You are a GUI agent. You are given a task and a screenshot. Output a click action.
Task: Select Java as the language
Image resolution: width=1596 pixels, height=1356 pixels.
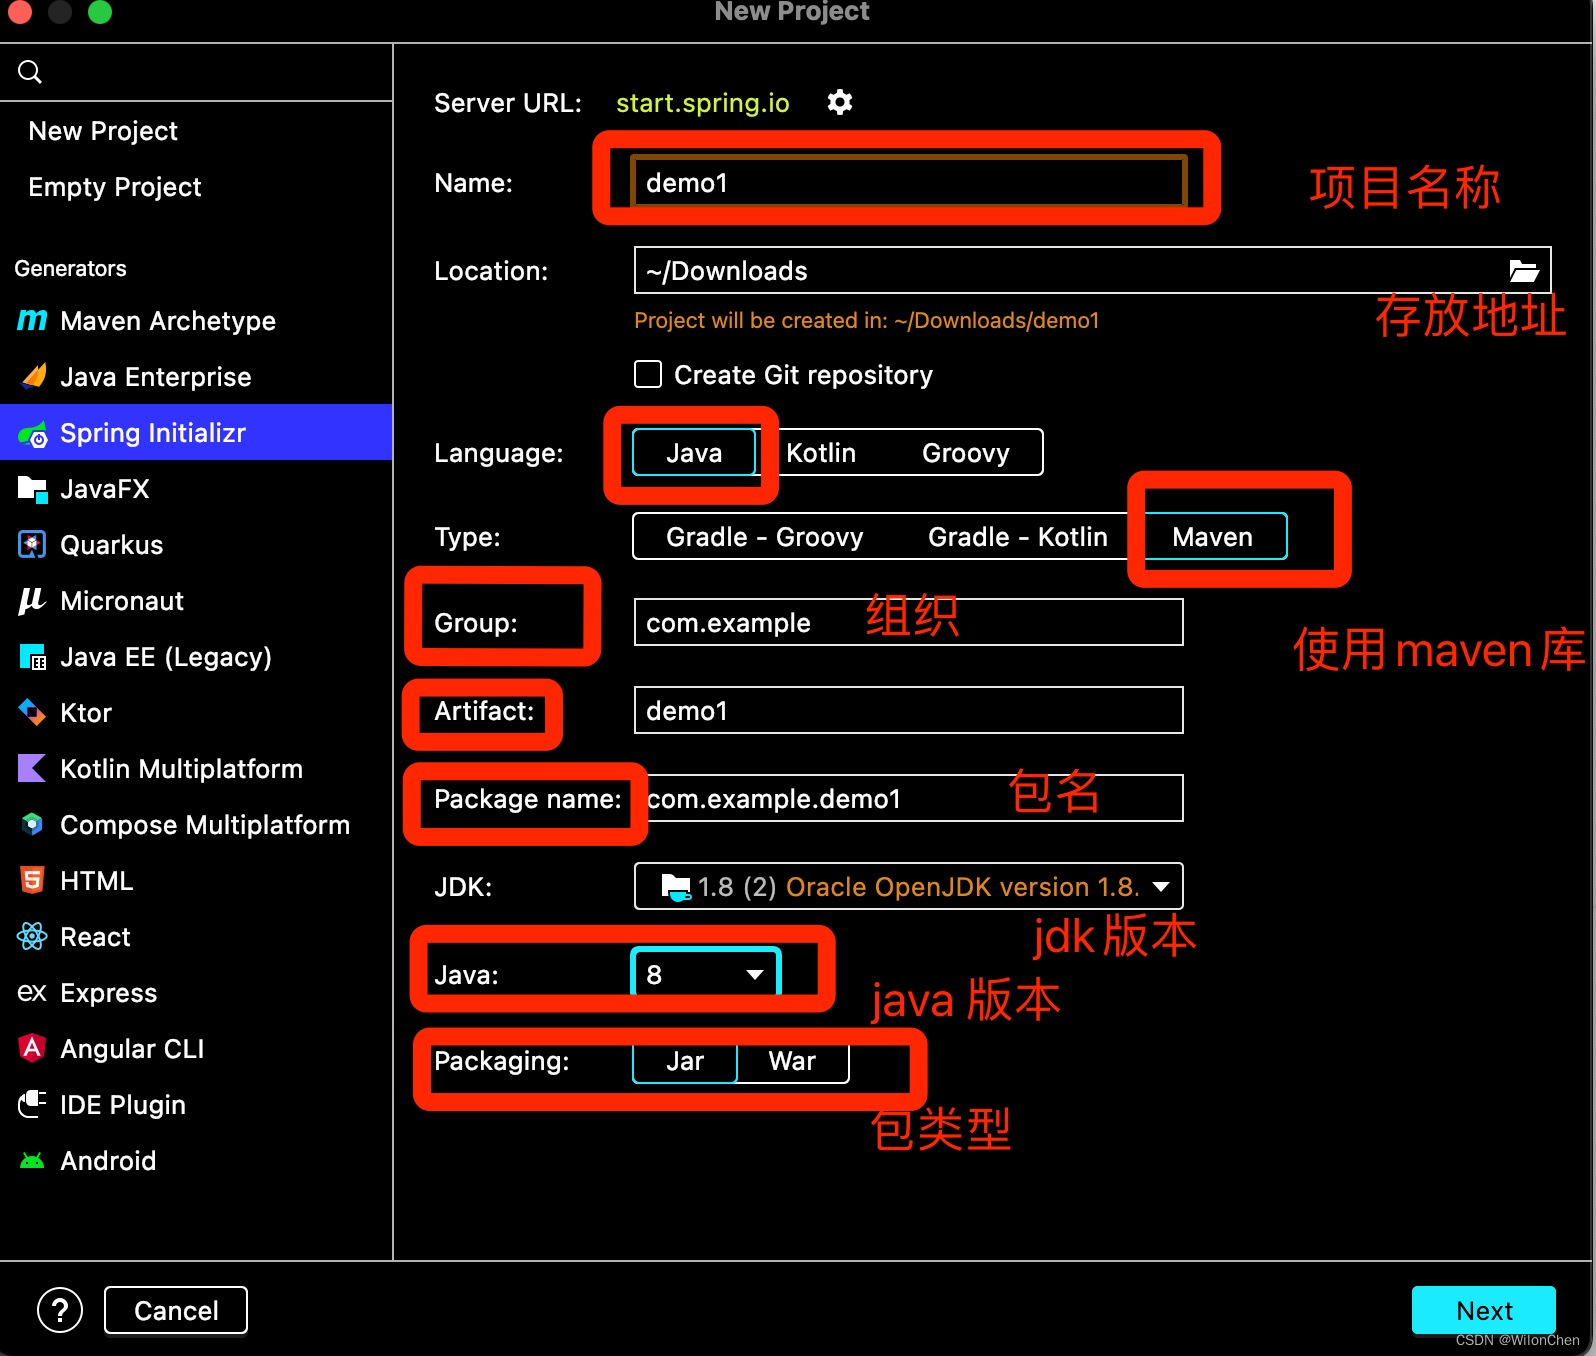click(x=694, y=453)
